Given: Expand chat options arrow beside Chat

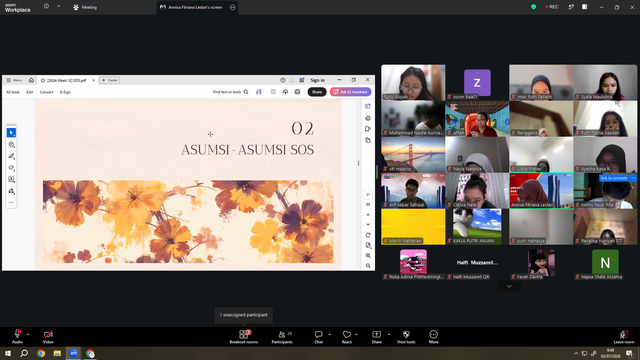Looking at the screenshot, I should coord(329,334).
